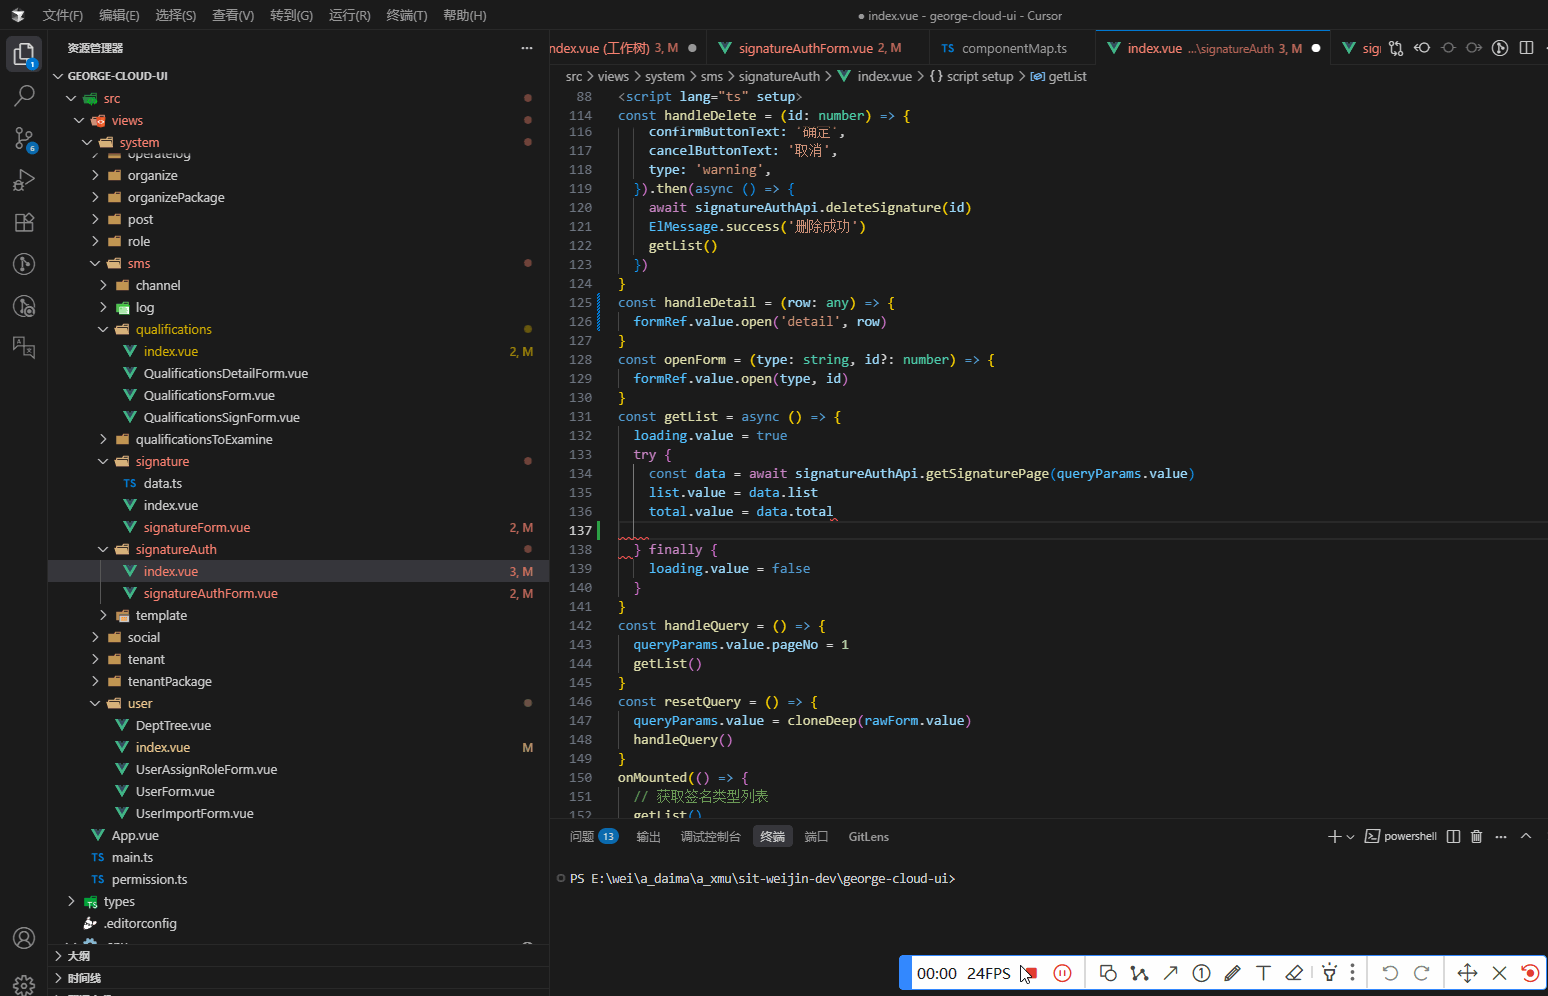This screenshot has width=1548, height=996.
Task: Click the Manage gear icon
Action: [x=24, y=983]
